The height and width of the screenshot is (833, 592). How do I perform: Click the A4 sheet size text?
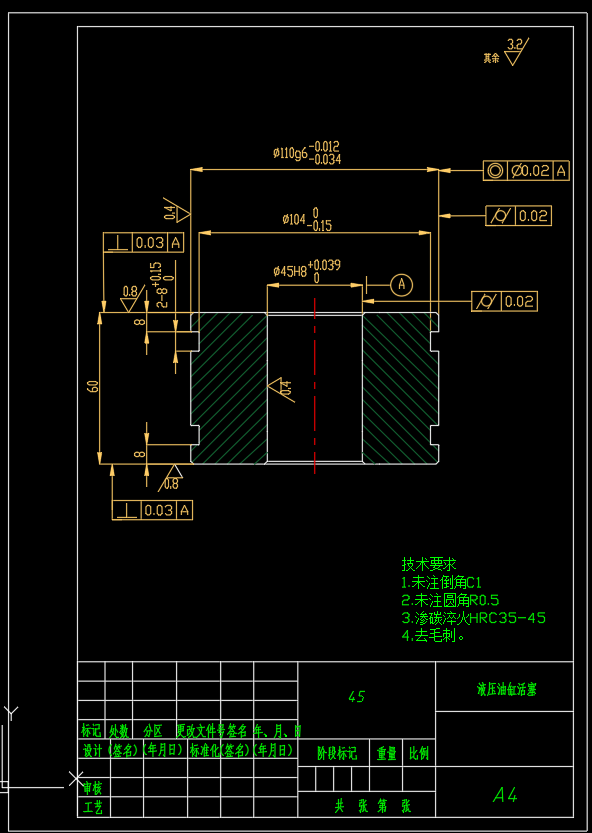505,795
